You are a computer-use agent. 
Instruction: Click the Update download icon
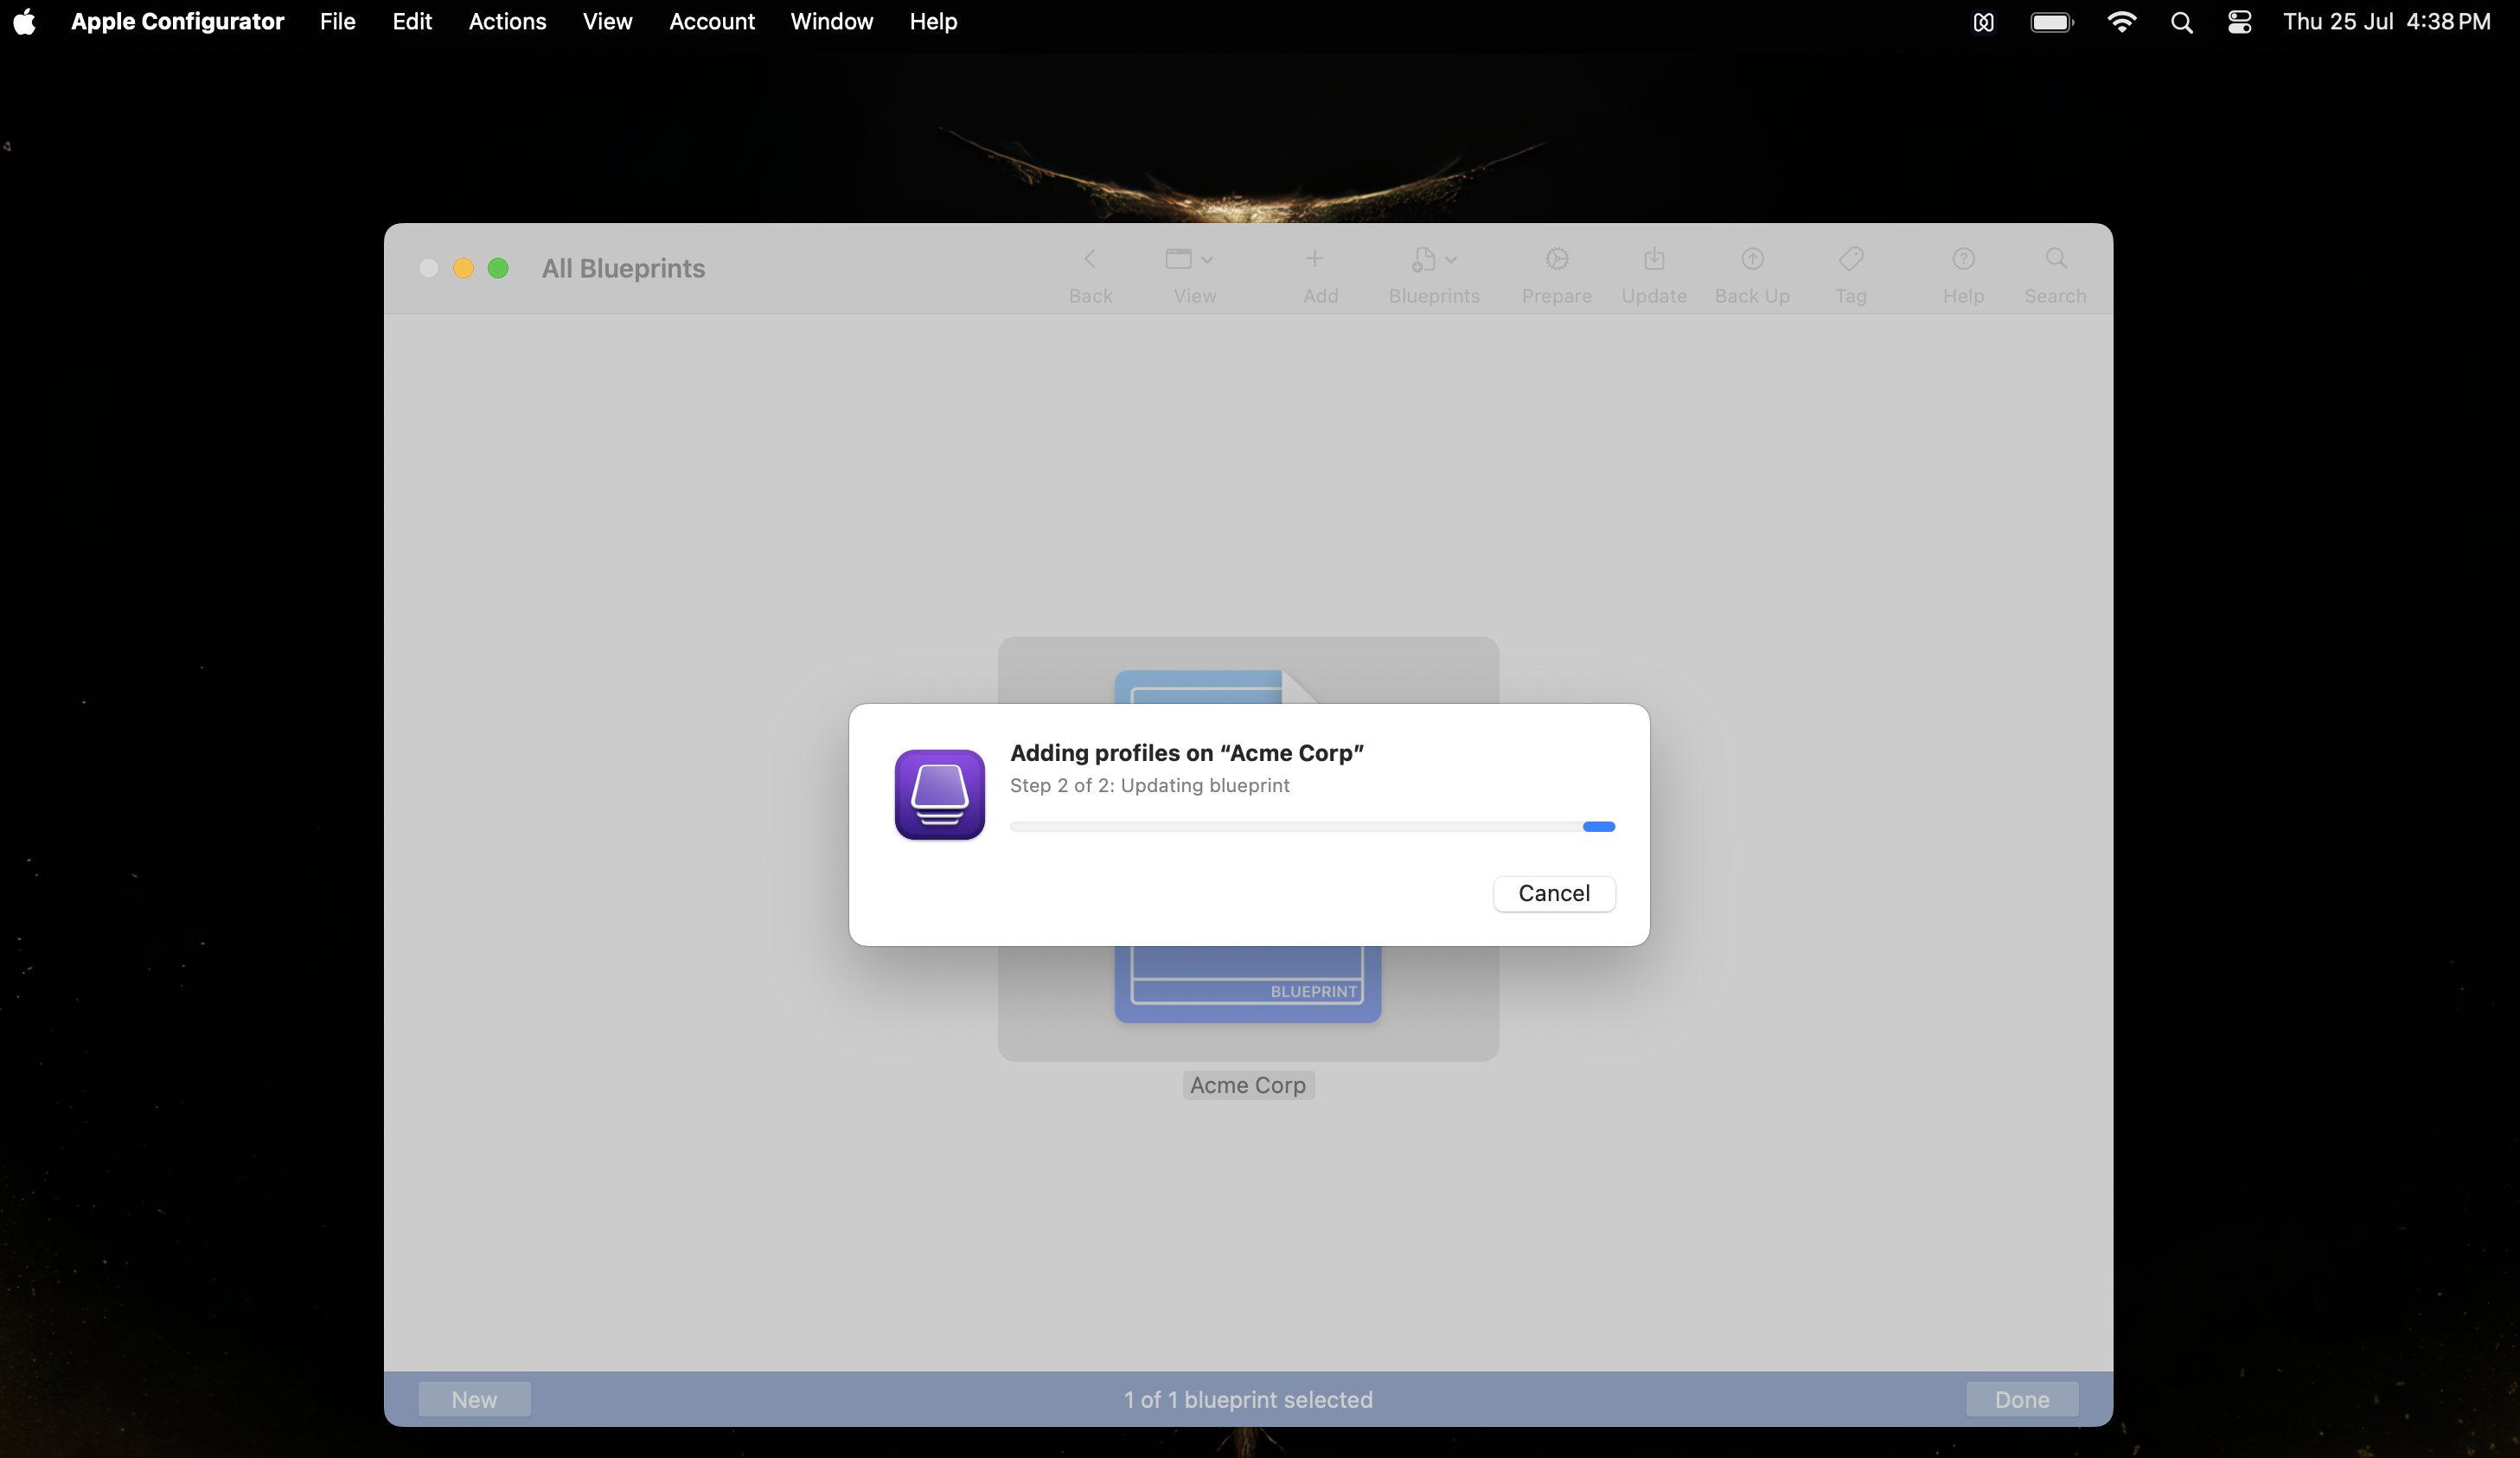point(1654,259)
